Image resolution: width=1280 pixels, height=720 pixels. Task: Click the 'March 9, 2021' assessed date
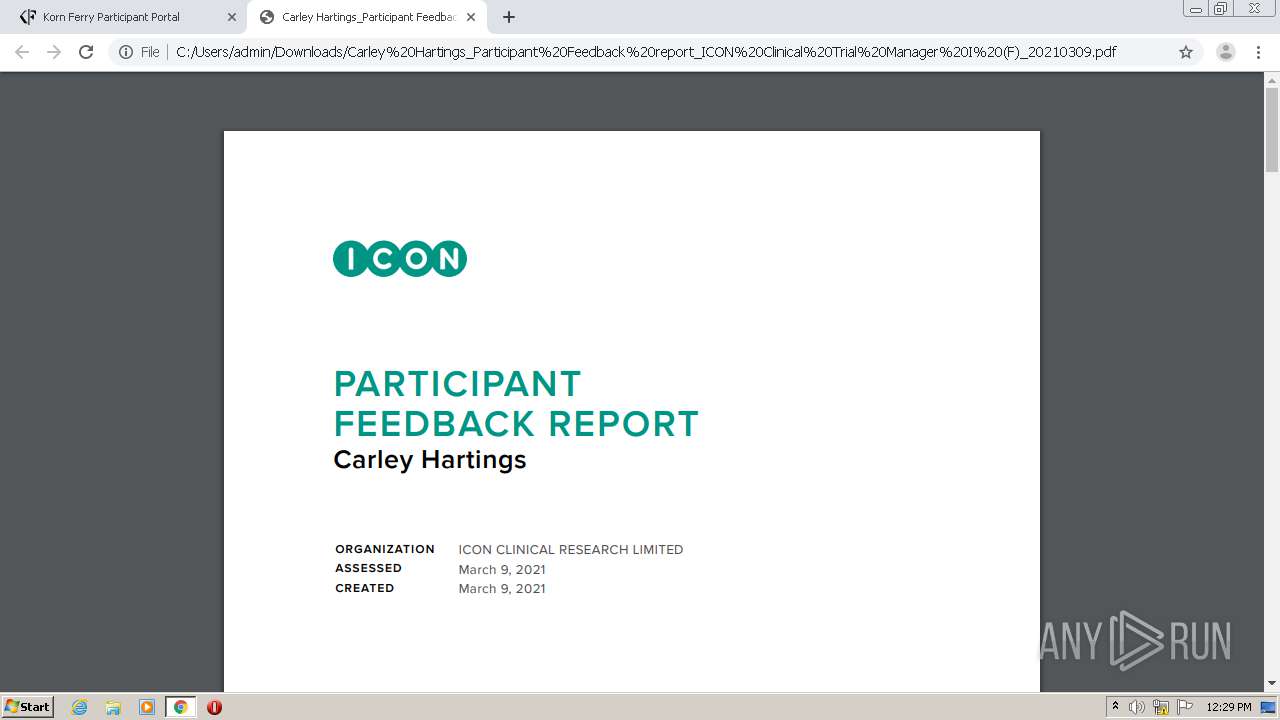click(502, 570)
